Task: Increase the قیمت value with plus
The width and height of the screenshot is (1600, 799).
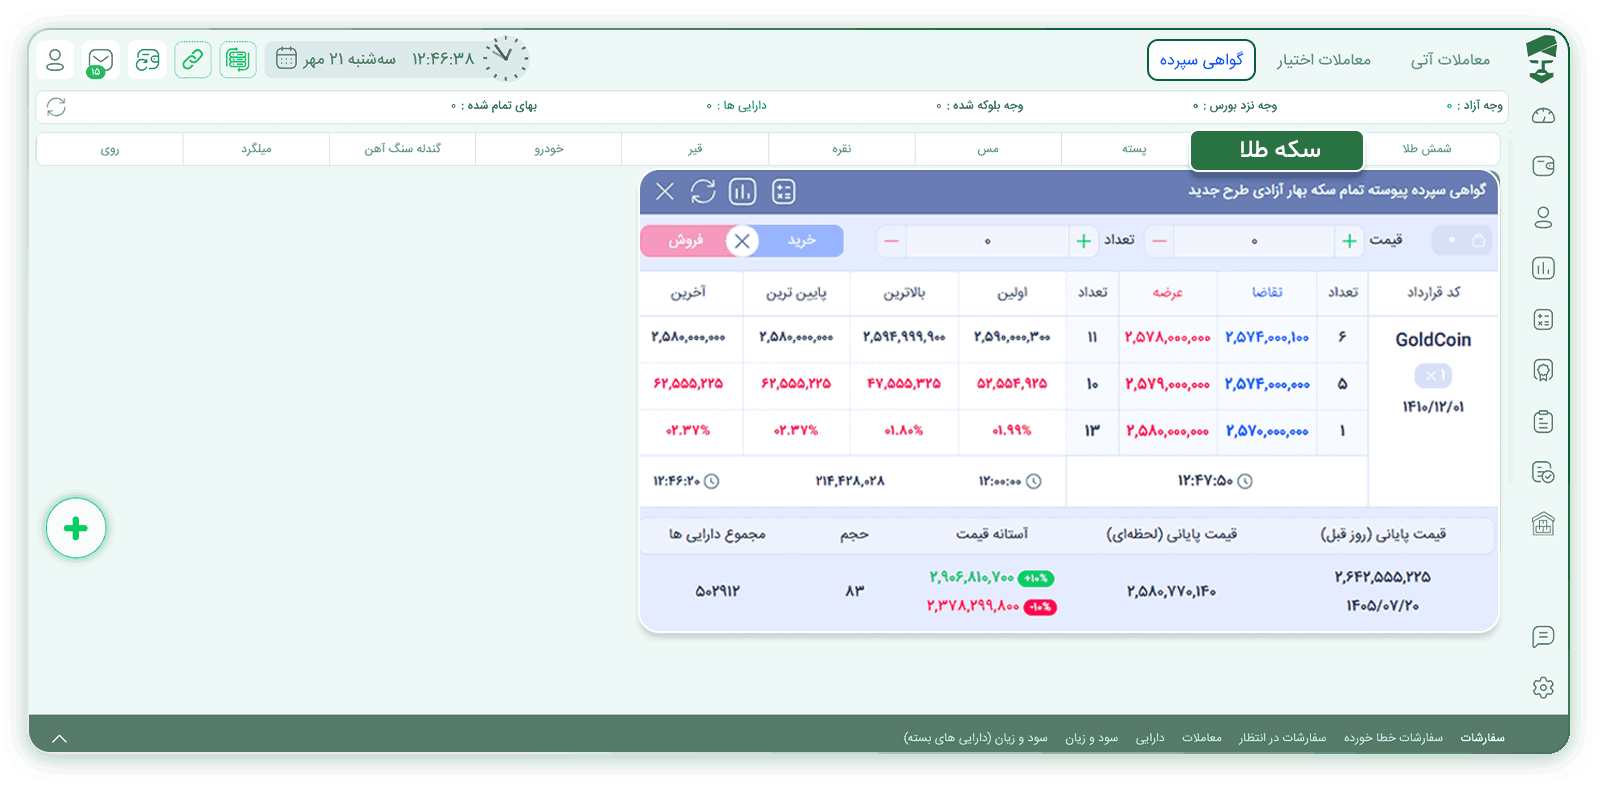Action: pyautogui.click(x=1349, y=241)
